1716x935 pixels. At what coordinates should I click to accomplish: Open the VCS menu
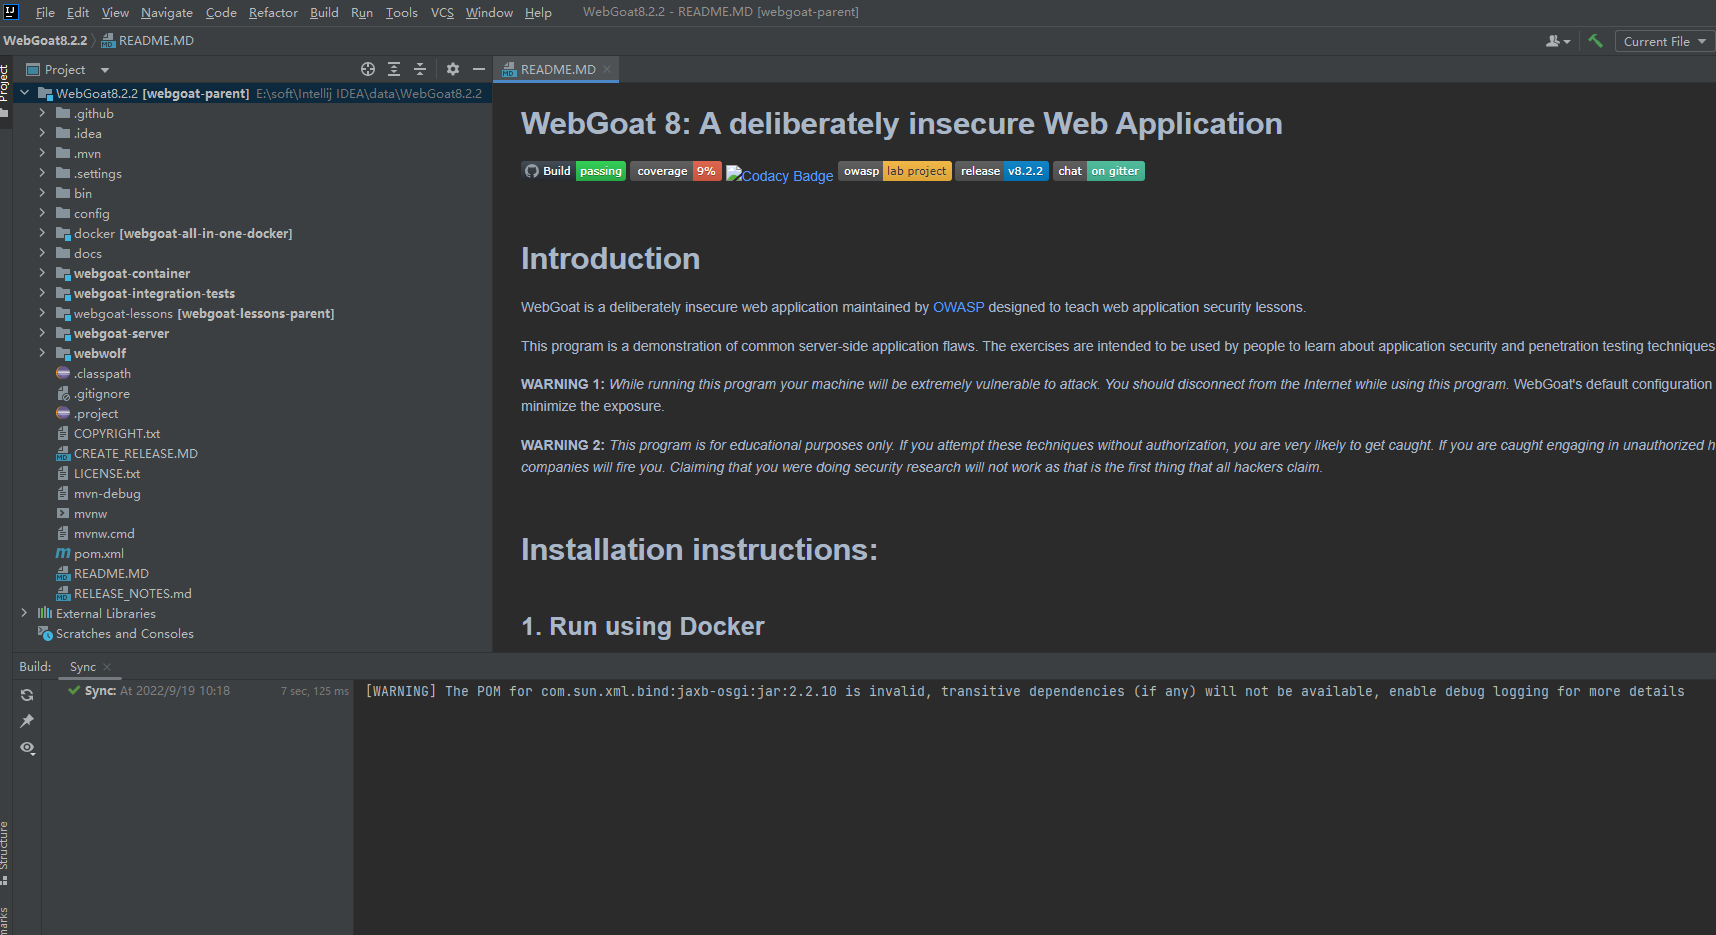[442, 12]
